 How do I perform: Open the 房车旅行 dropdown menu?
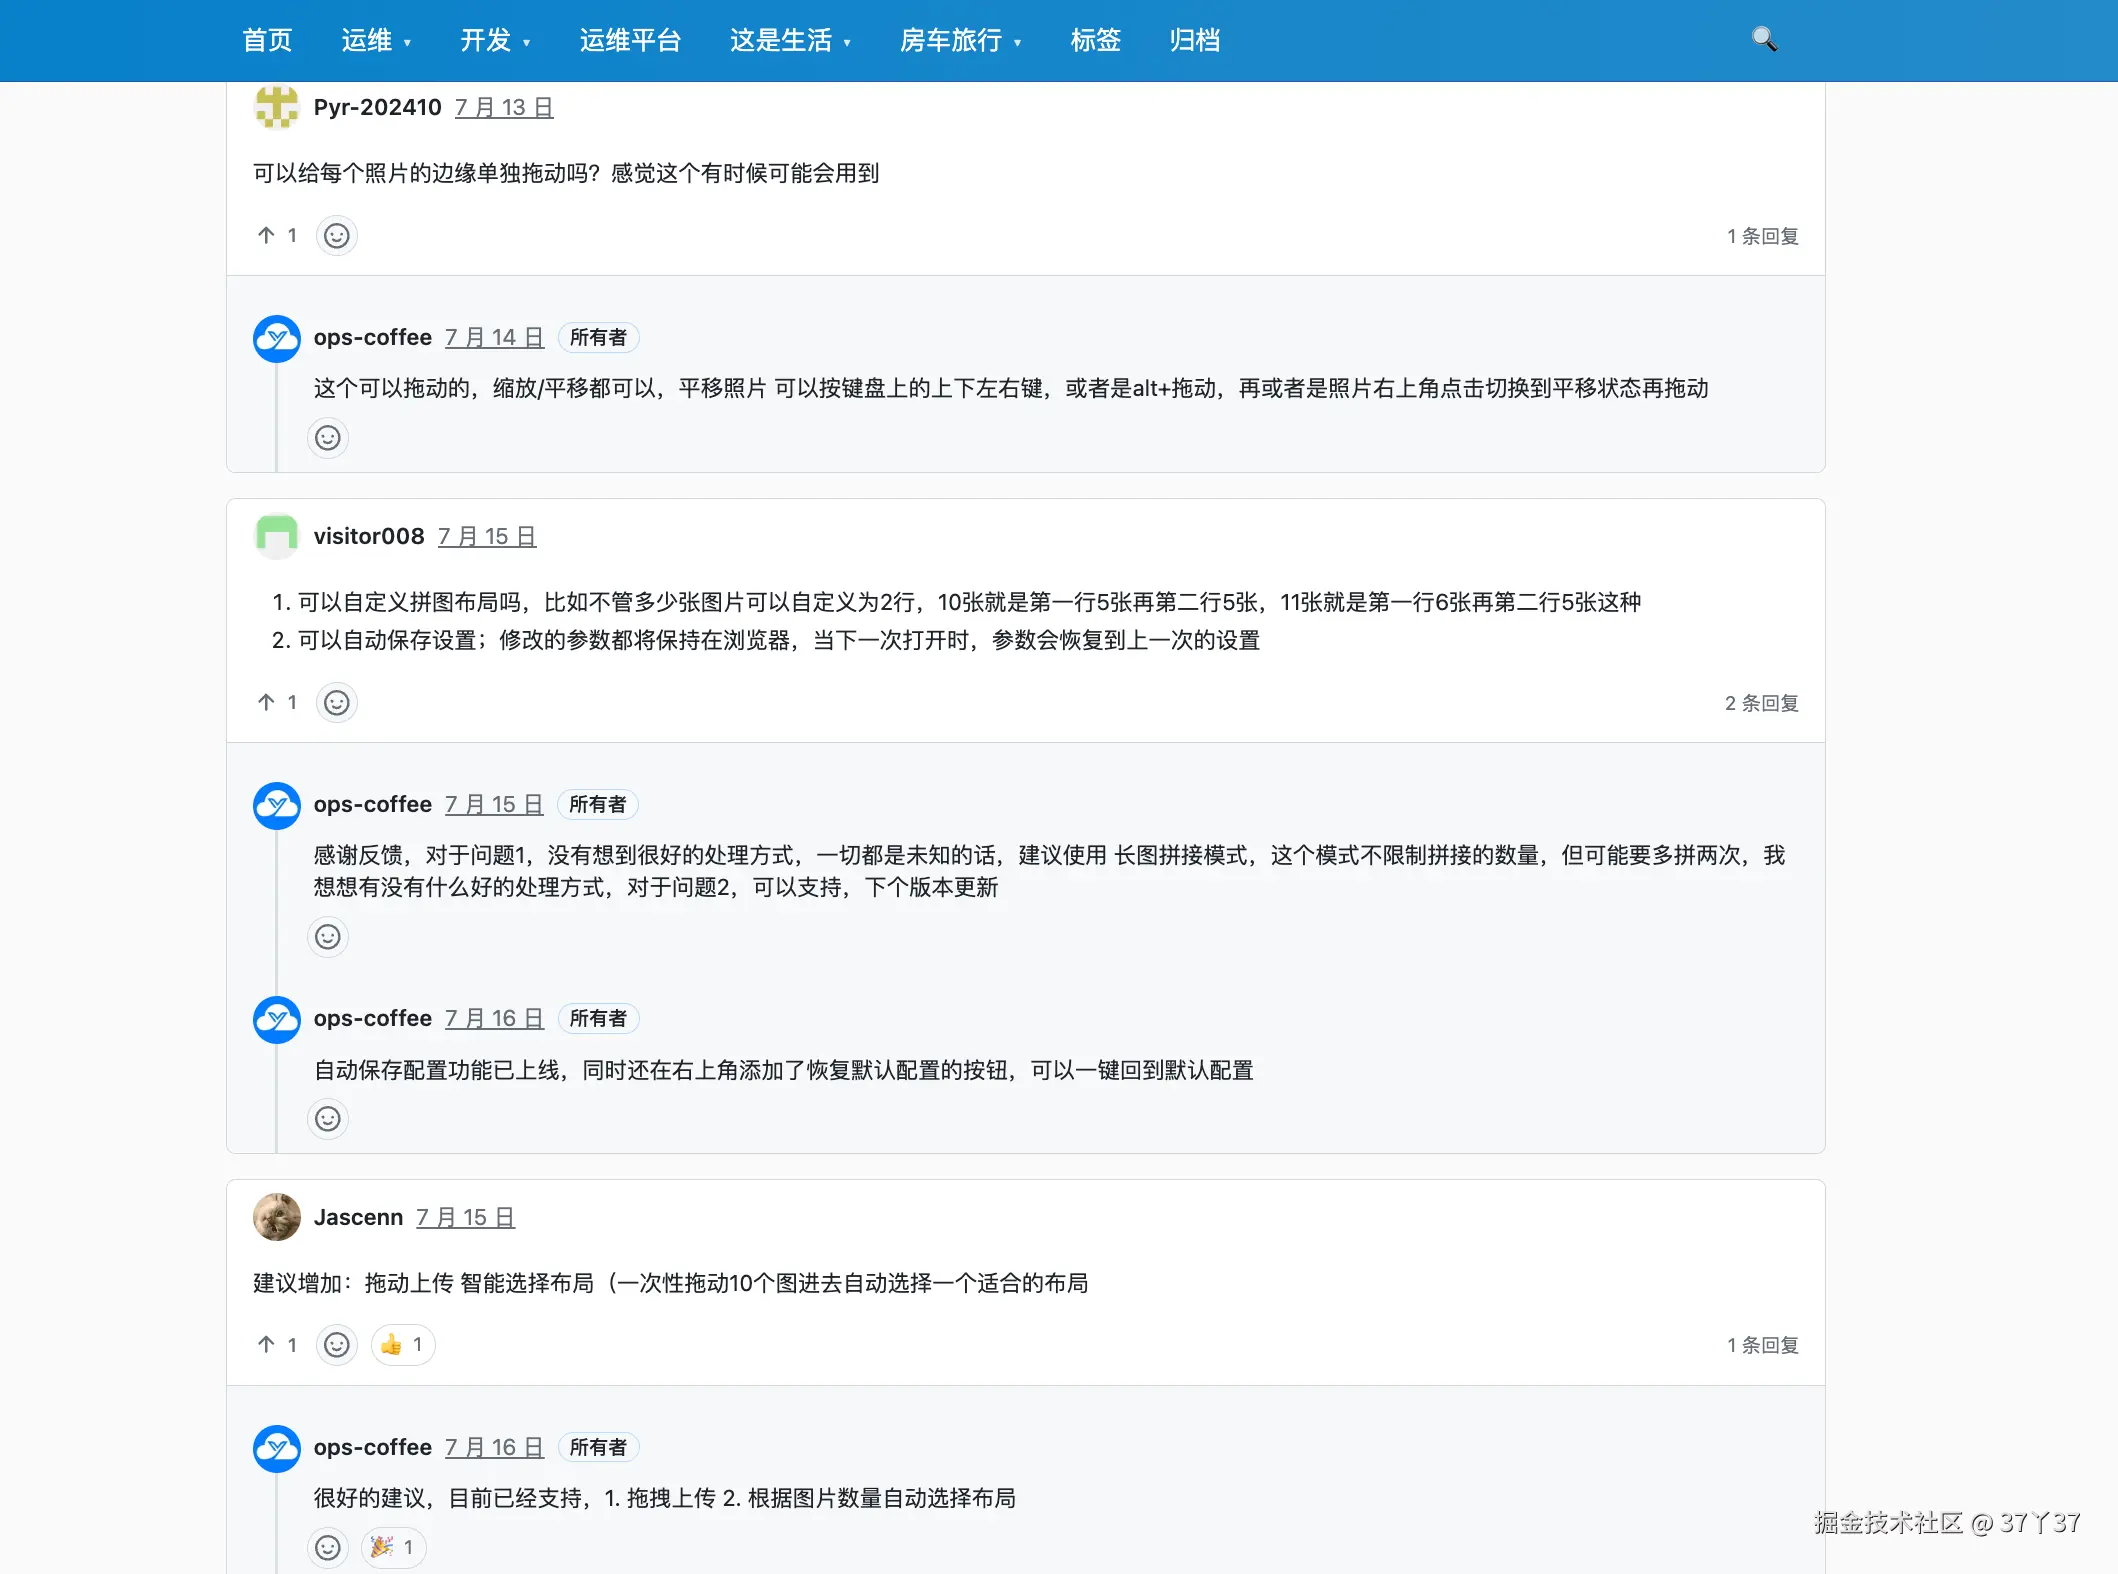point(960,41)
